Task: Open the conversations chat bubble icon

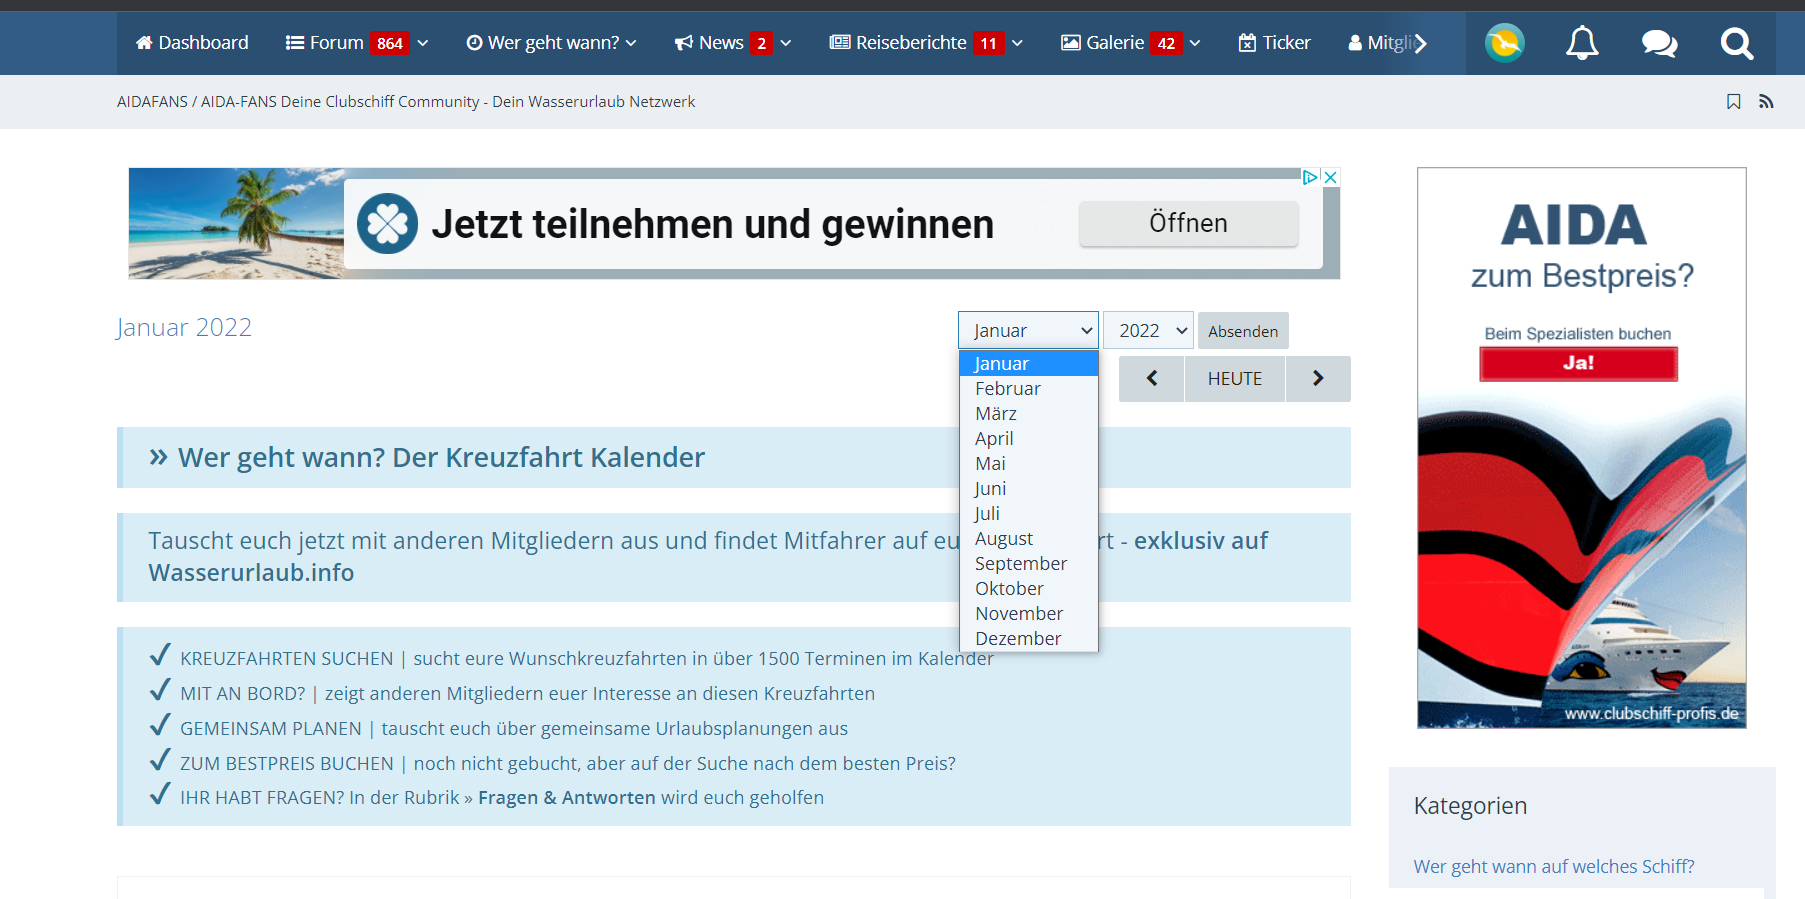Action: [1659, 43]
